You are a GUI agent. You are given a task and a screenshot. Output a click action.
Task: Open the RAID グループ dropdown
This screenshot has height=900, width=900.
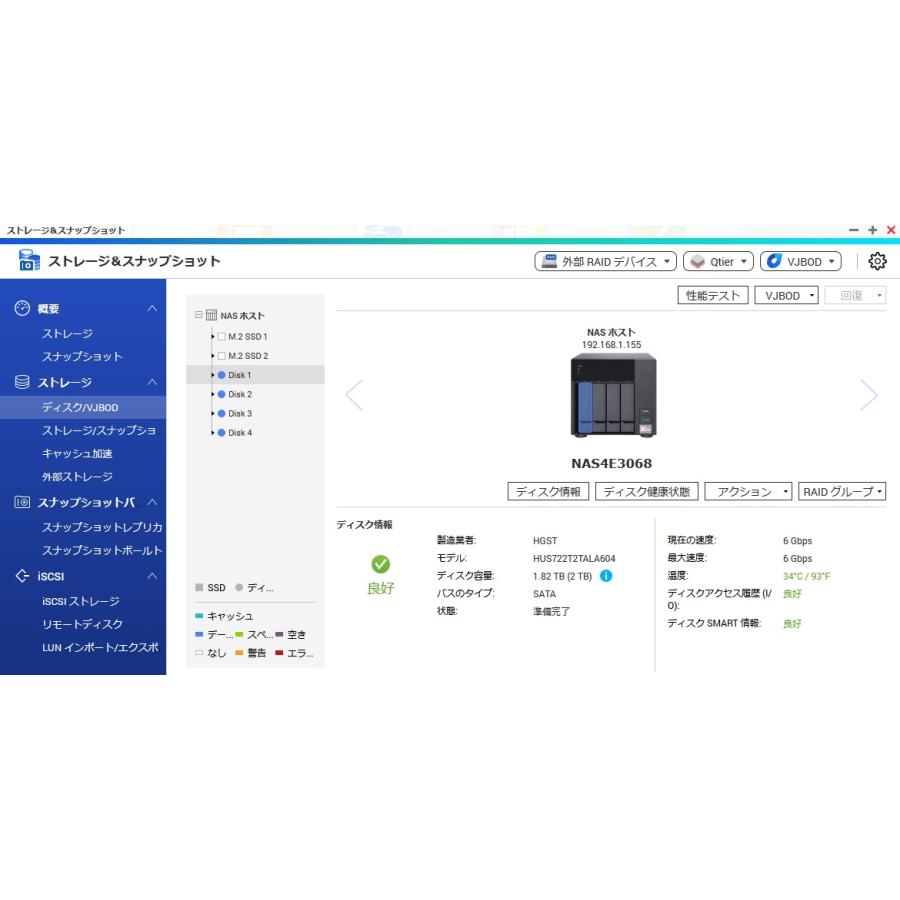click(x=842, y=491)
